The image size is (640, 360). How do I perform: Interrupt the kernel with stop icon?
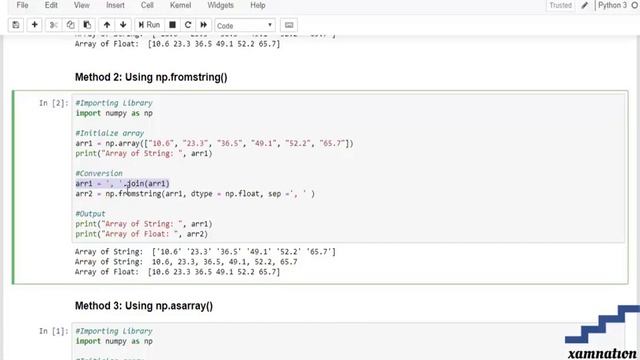[x=172, y=25]
